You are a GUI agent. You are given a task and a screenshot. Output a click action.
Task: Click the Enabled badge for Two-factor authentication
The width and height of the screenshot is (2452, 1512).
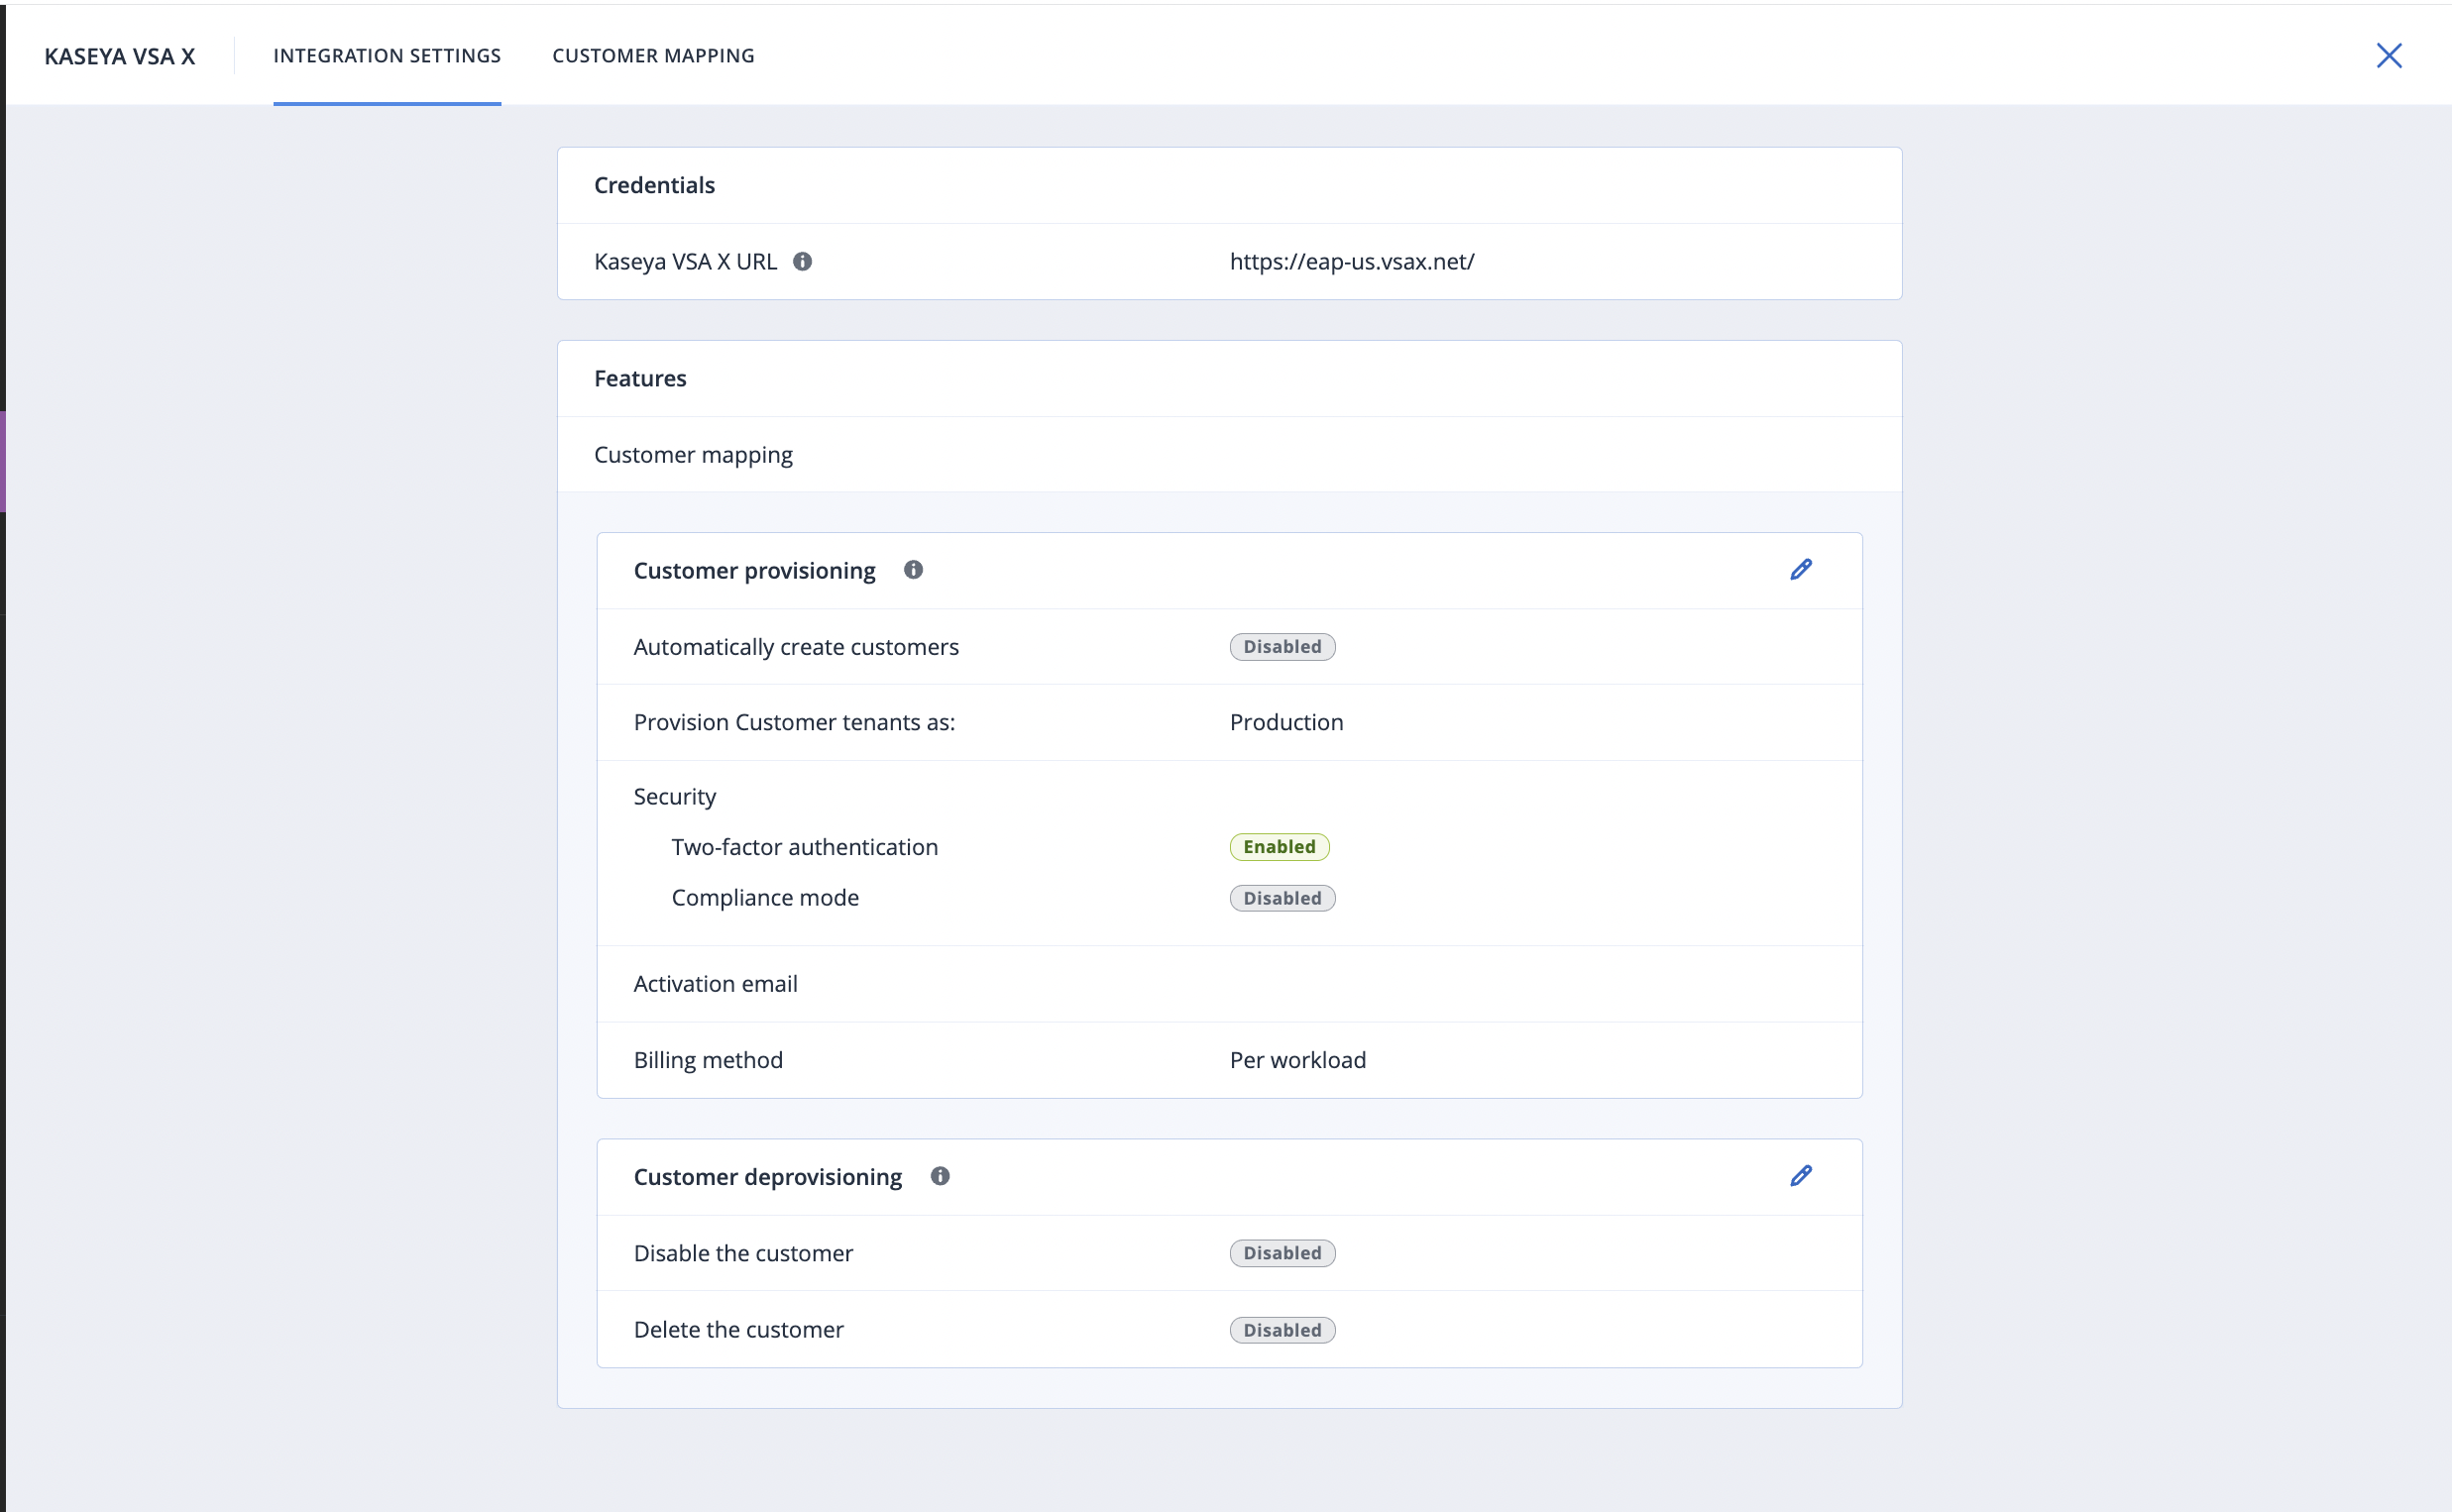(1279, 847)
